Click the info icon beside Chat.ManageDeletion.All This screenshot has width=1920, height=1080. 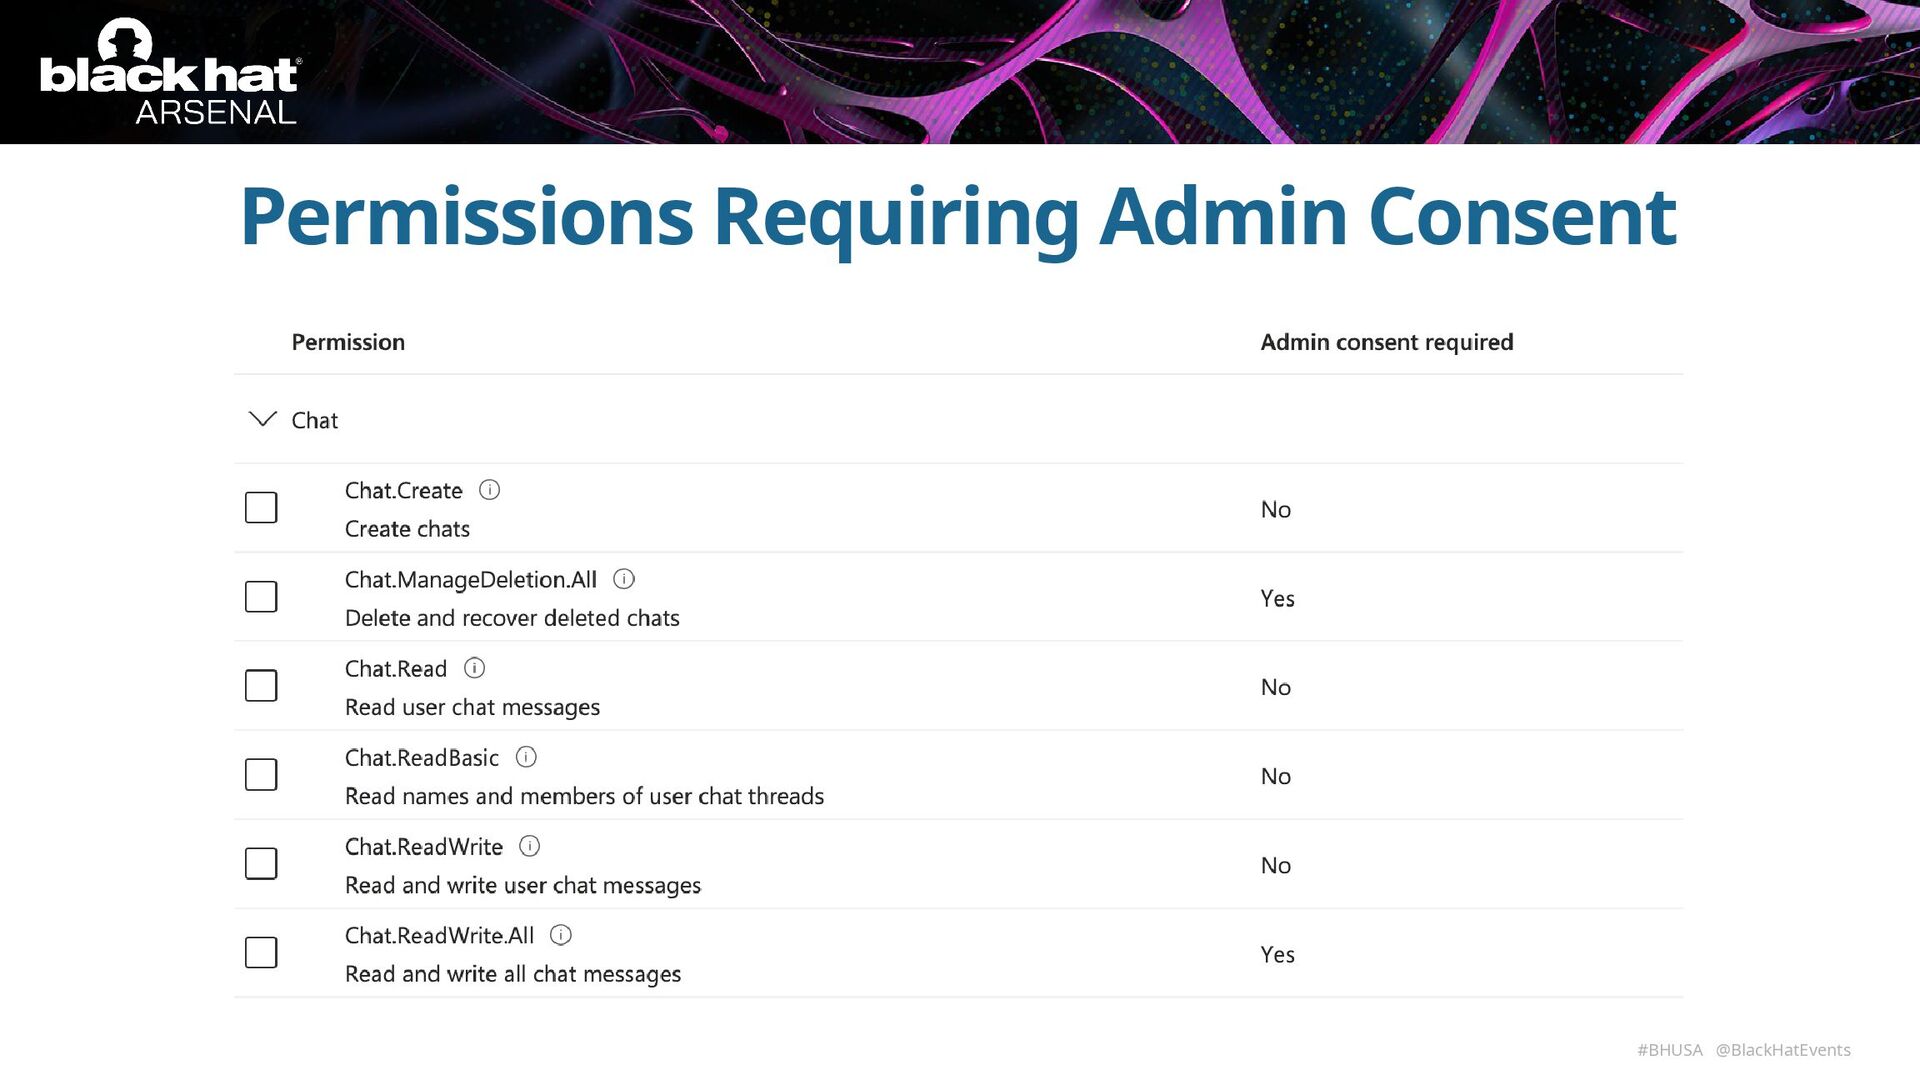[624, 579]
